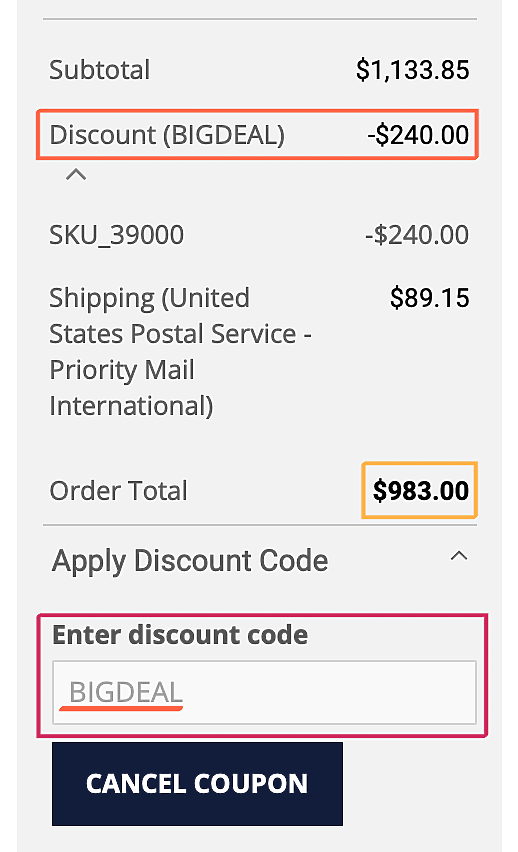The width and height of the screenshot is (518, 852).
Task: Click the Order Total label
Action: [118, 491]
